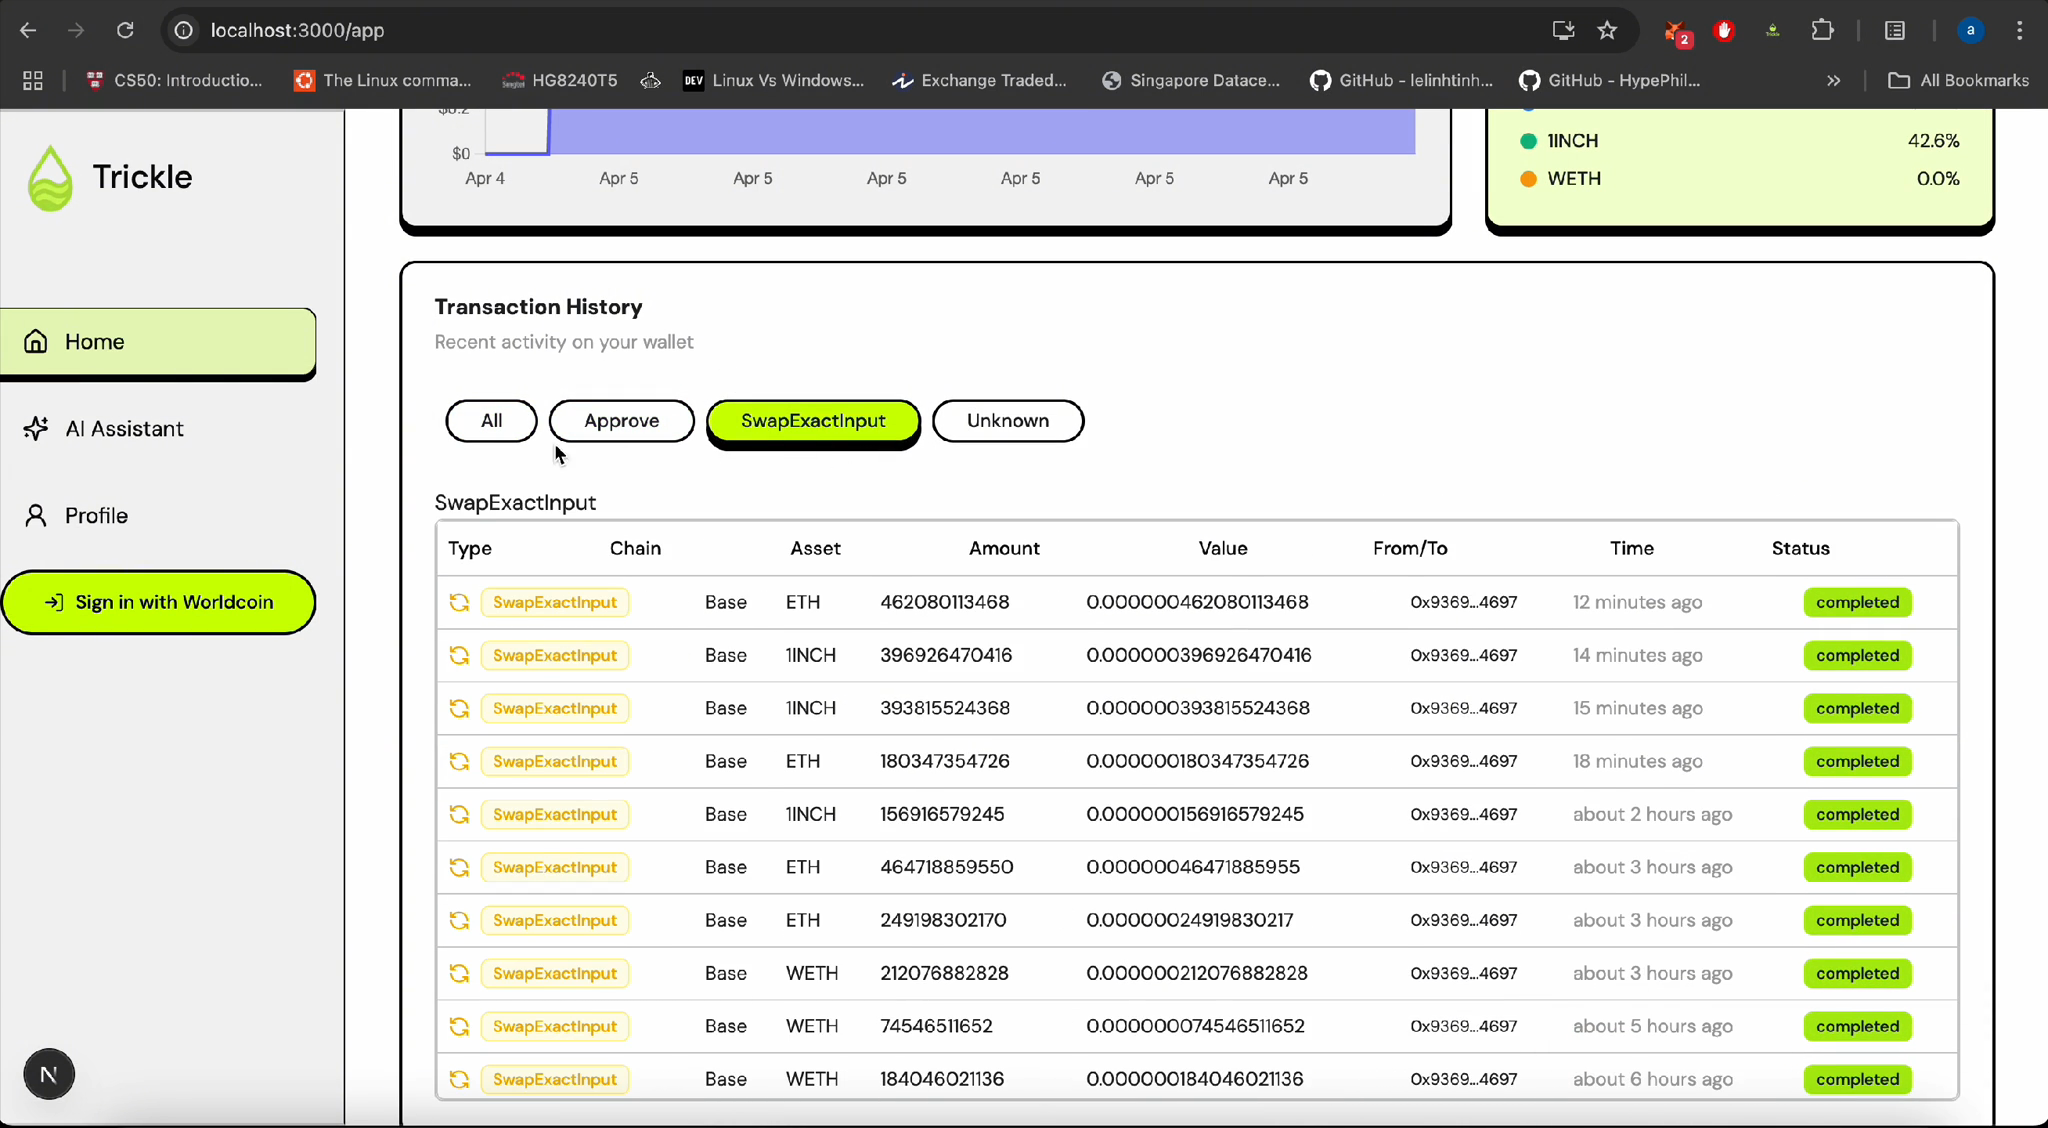
Task: Select the SwapExactInput filter
Action: tap(813, 421)
